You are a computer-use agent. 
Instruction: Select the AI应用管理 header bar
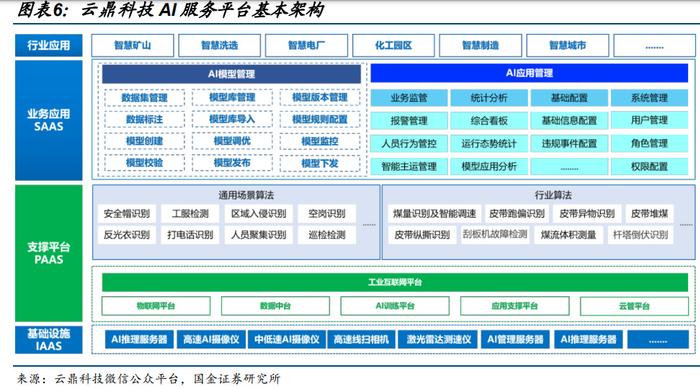[x=529, y=73]
